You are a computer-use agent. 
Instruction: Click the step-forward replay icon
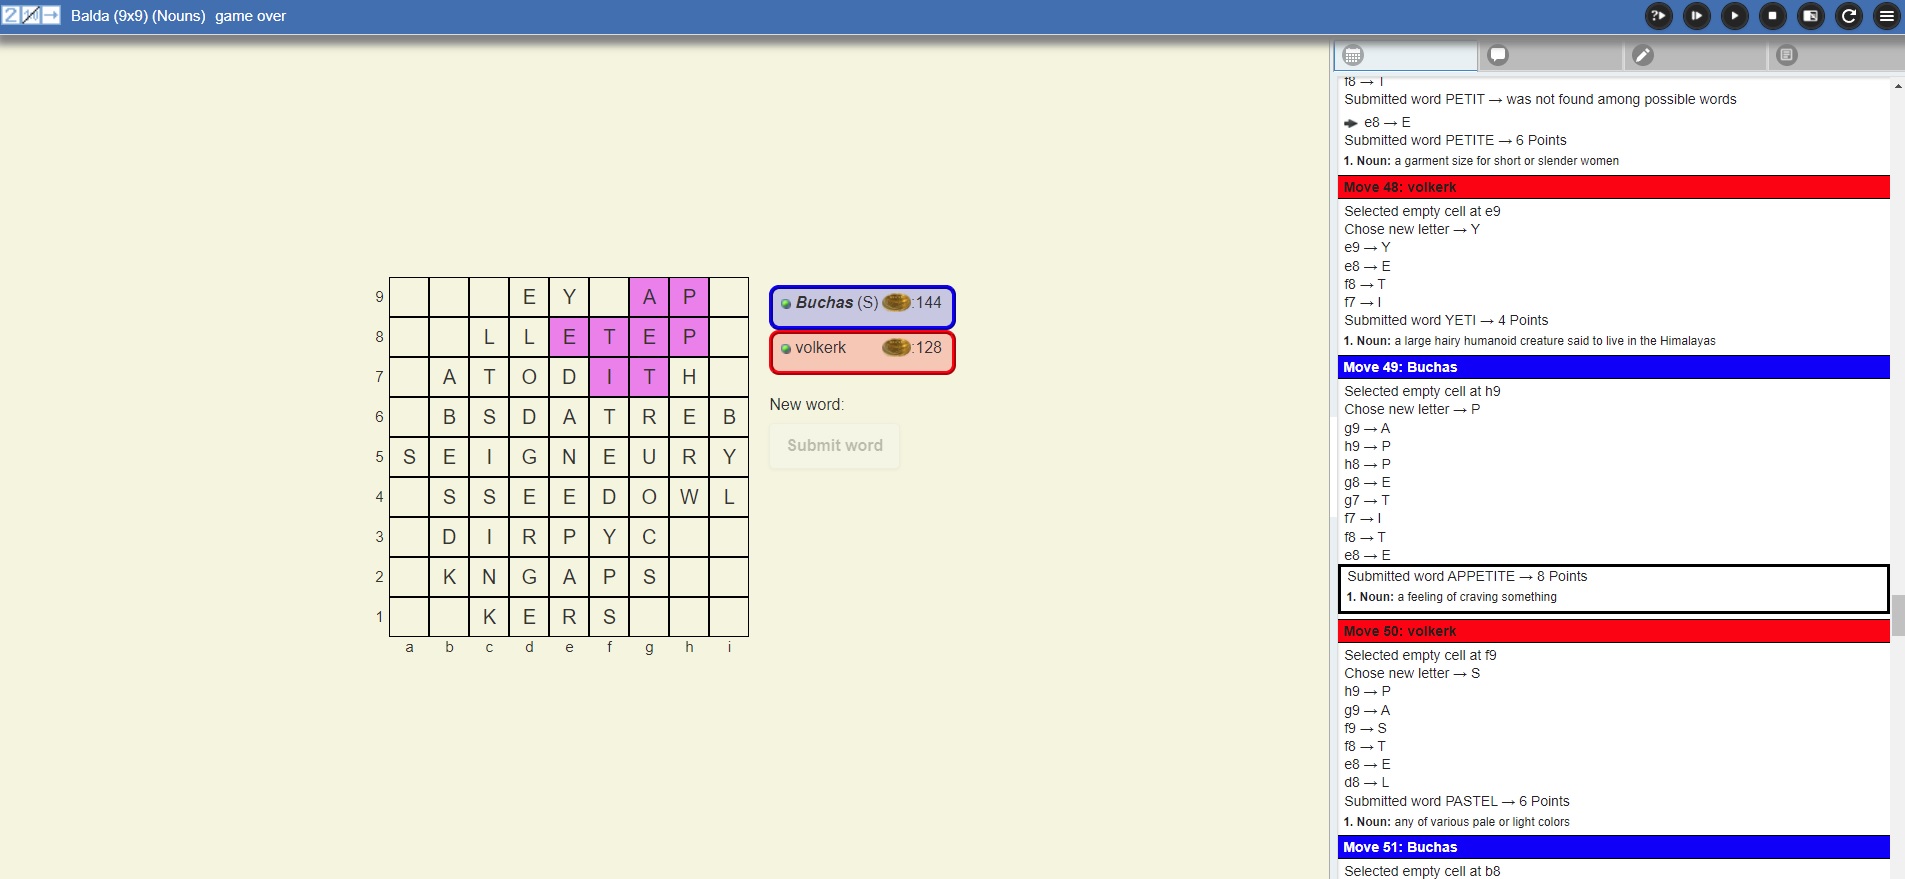click(1697, 16)
